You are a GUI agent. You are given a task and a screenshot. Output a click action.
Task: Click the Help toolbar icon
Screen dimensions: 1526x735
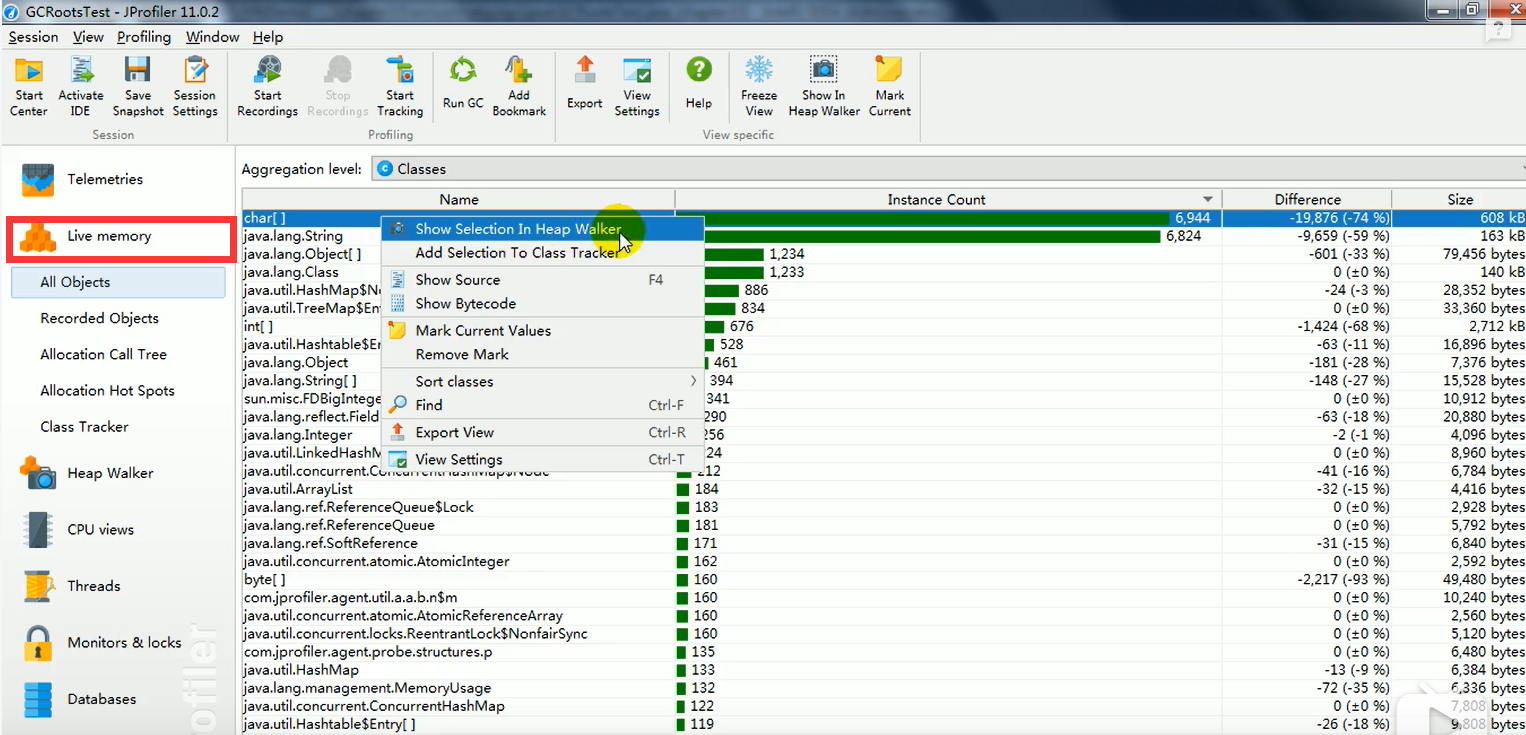(699, 84)
